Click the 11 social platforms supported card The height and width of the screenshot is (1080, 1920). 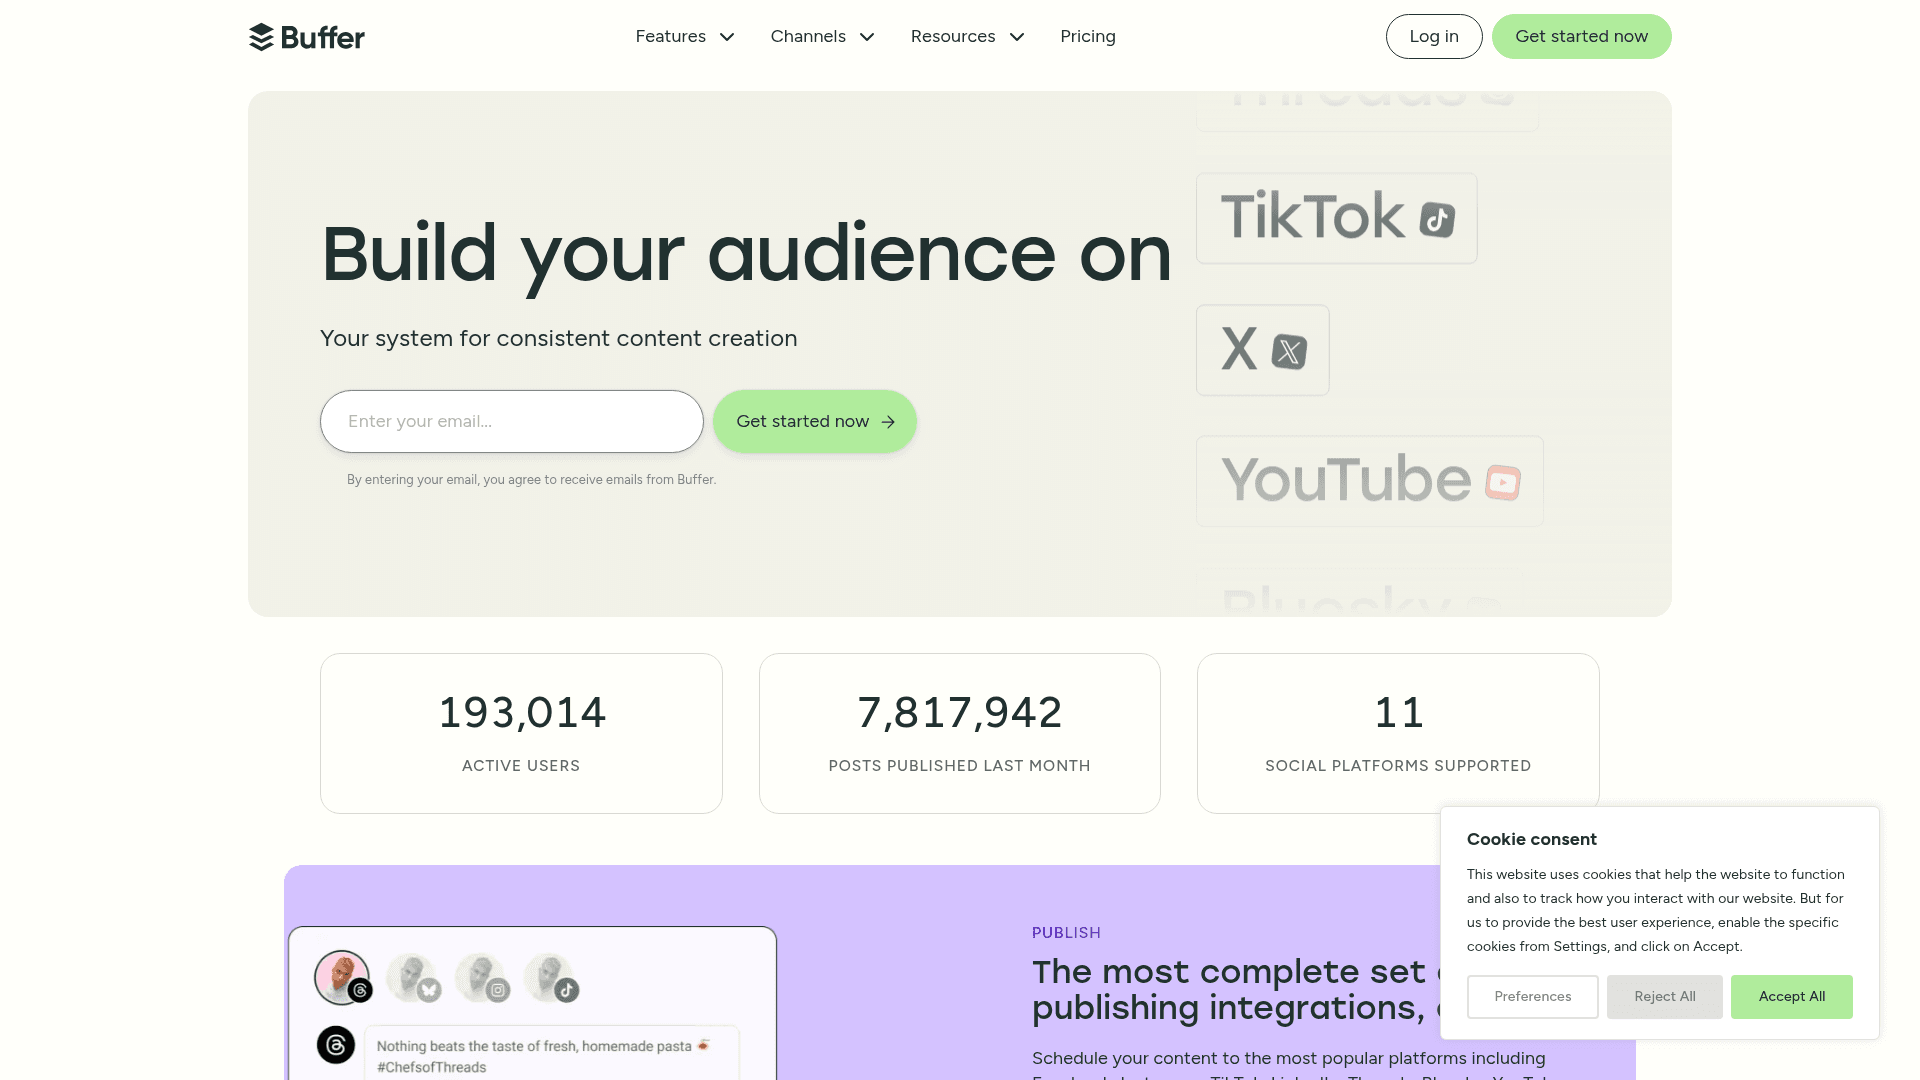[x=1398, y=733]
